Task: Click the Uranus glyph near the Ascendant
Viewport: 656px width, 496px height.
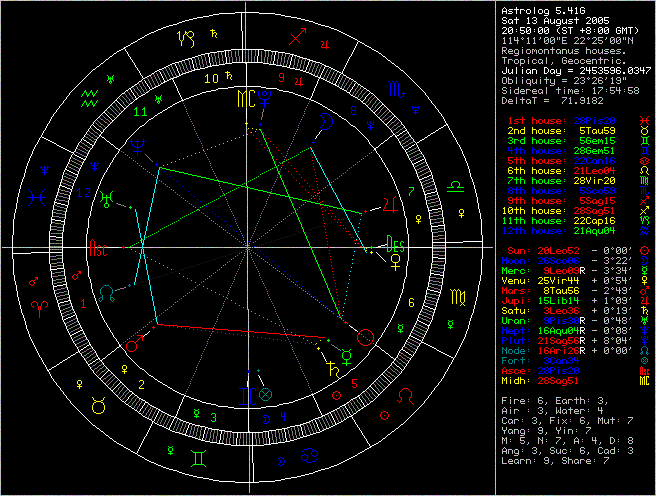Action: click(x=105, y=197)
